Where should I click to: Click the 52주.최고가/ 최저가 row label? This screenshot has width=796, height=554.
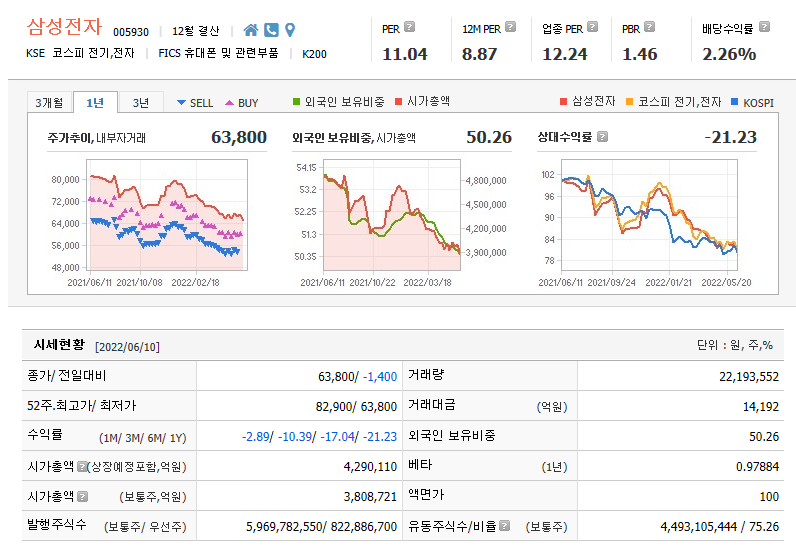(82, 405)
